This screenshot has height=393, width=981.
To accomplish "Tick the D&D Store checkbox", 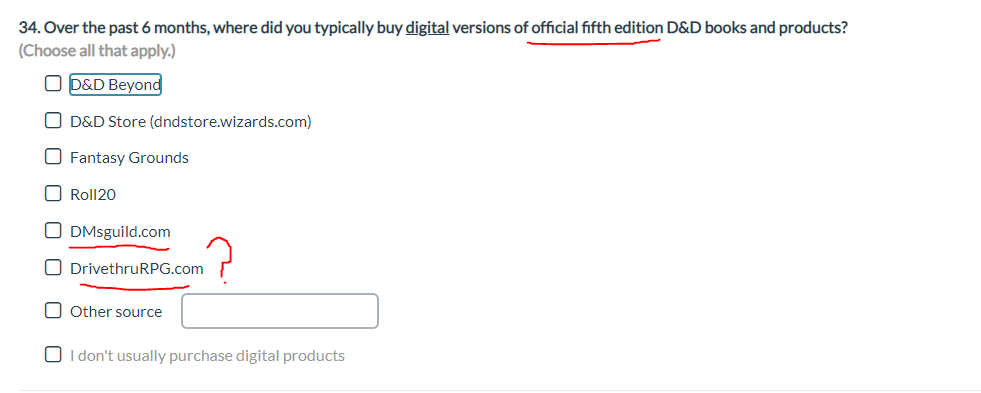I will pos(53,120).
